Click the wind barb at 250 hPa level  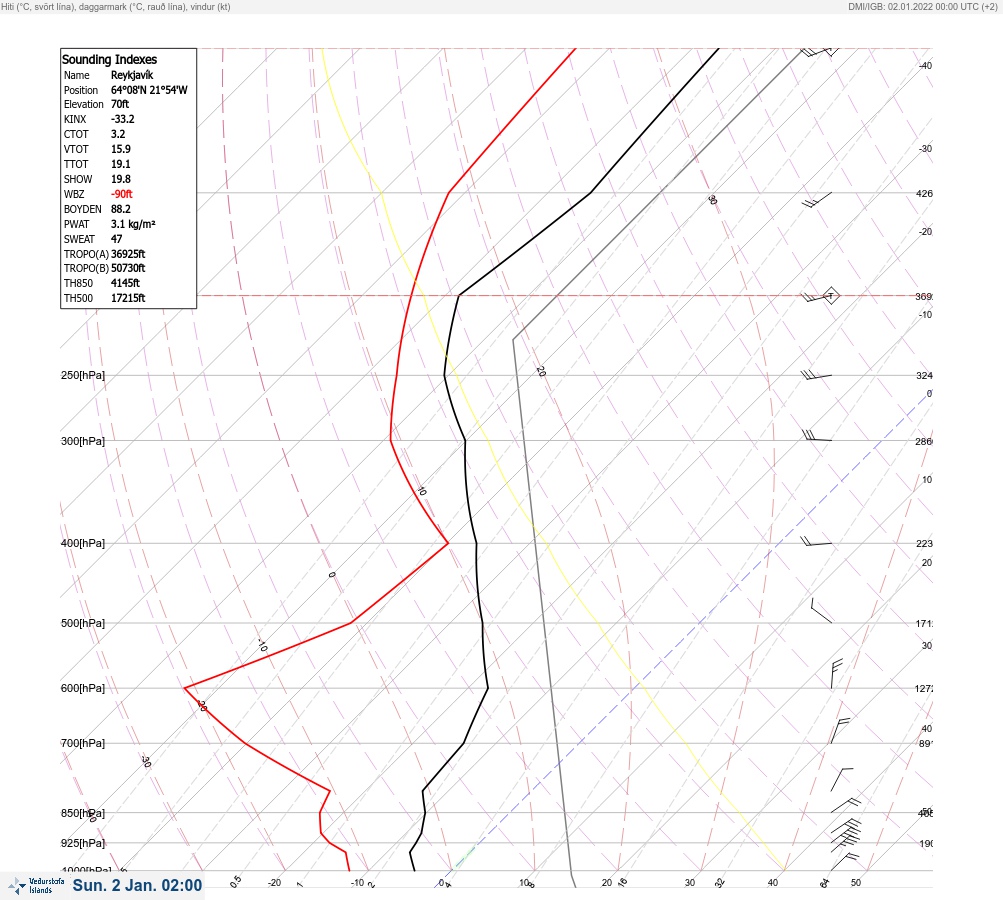pos(816,375)
